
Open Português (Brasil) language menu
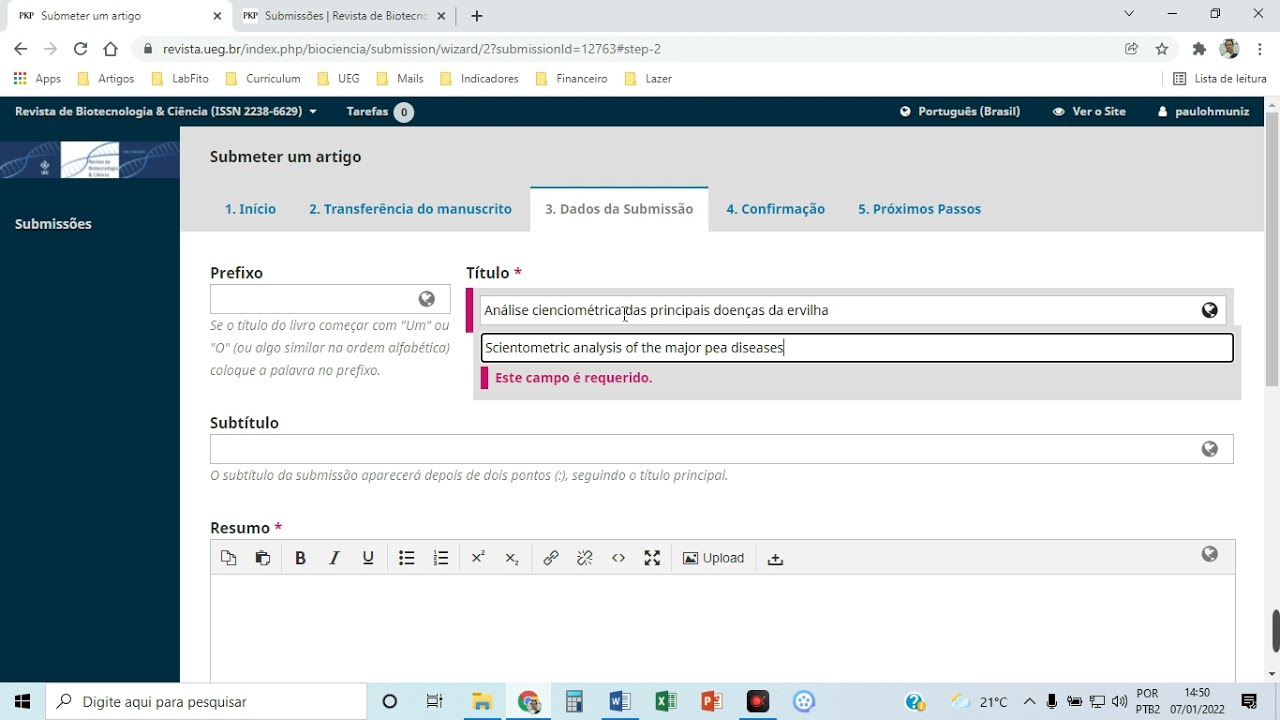pos(960,111)
